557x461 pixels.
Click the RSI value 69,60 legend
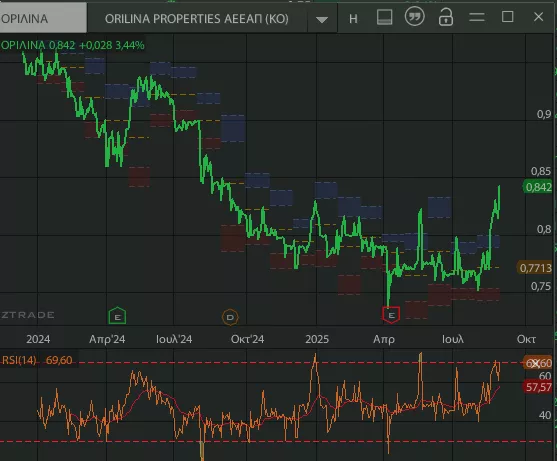[59, 360]
